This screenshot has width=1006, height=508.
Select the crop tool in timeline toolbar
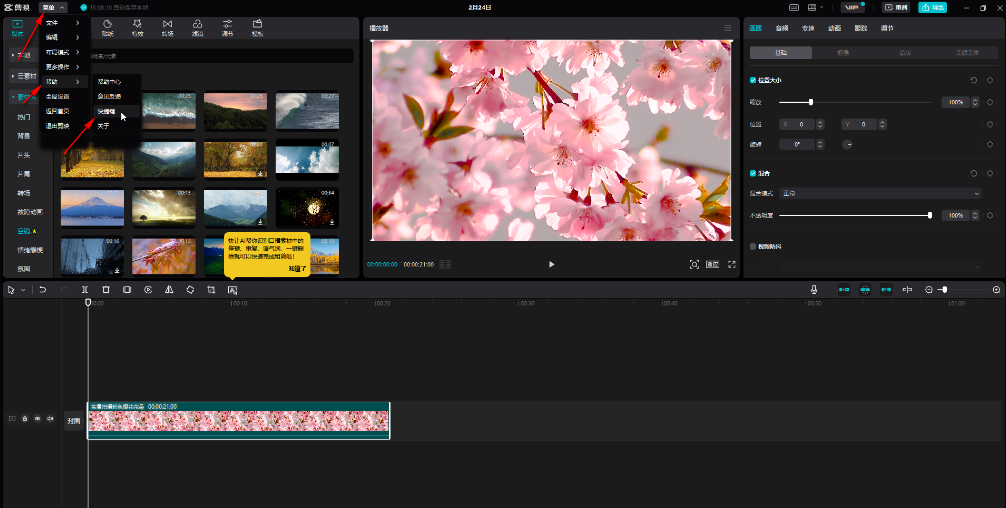tap(211, 289)
